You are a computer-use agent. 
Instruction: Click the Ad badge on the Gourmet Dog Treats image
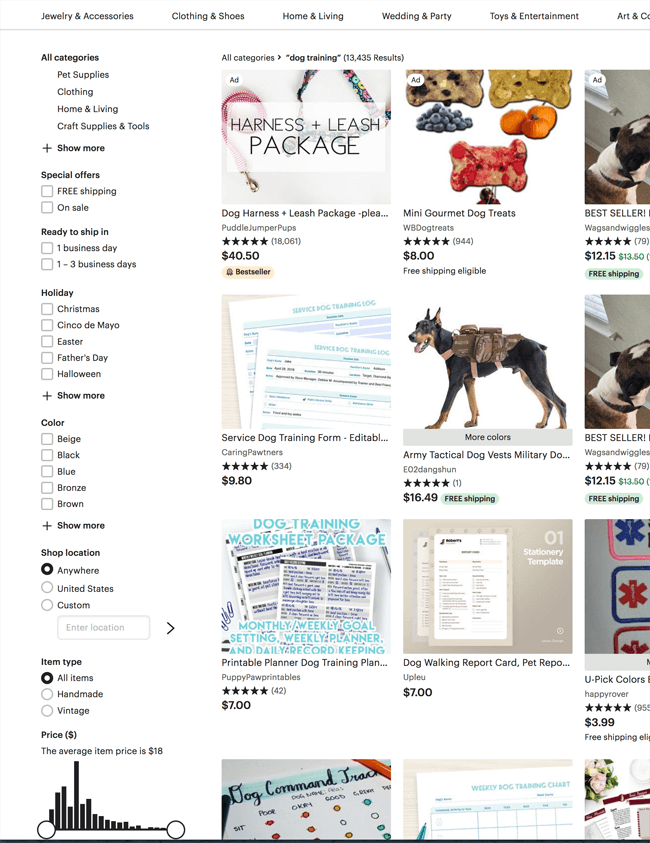pyautogui.click(x=416, y=80)
